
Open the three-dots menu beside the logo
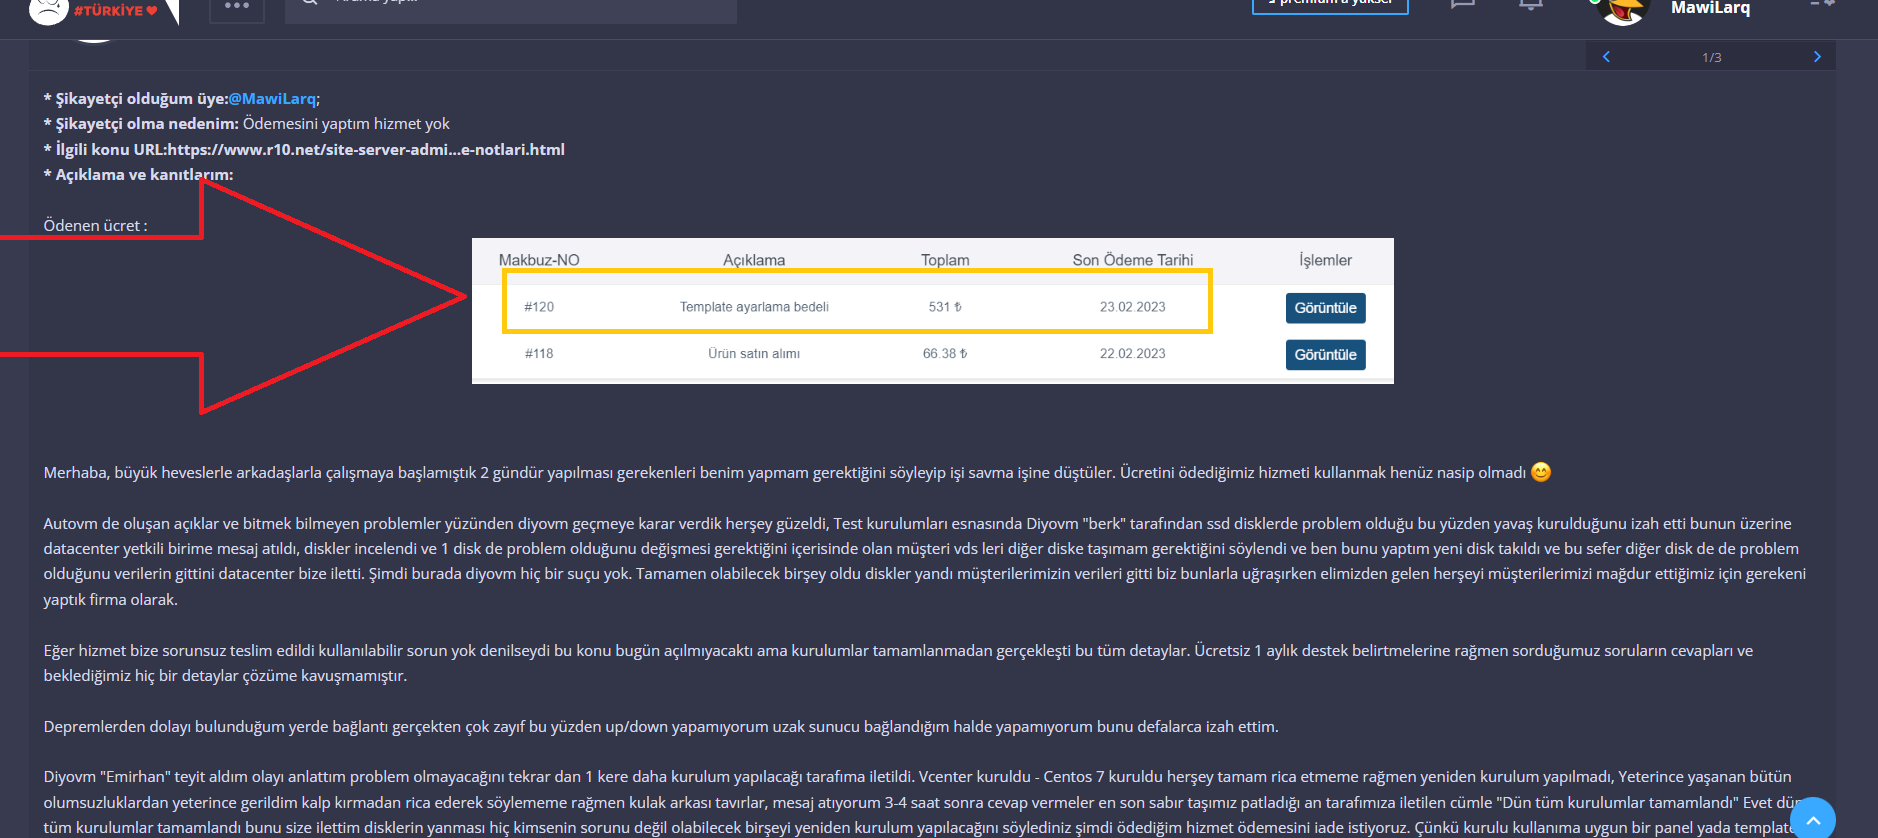tap(237, 7)
